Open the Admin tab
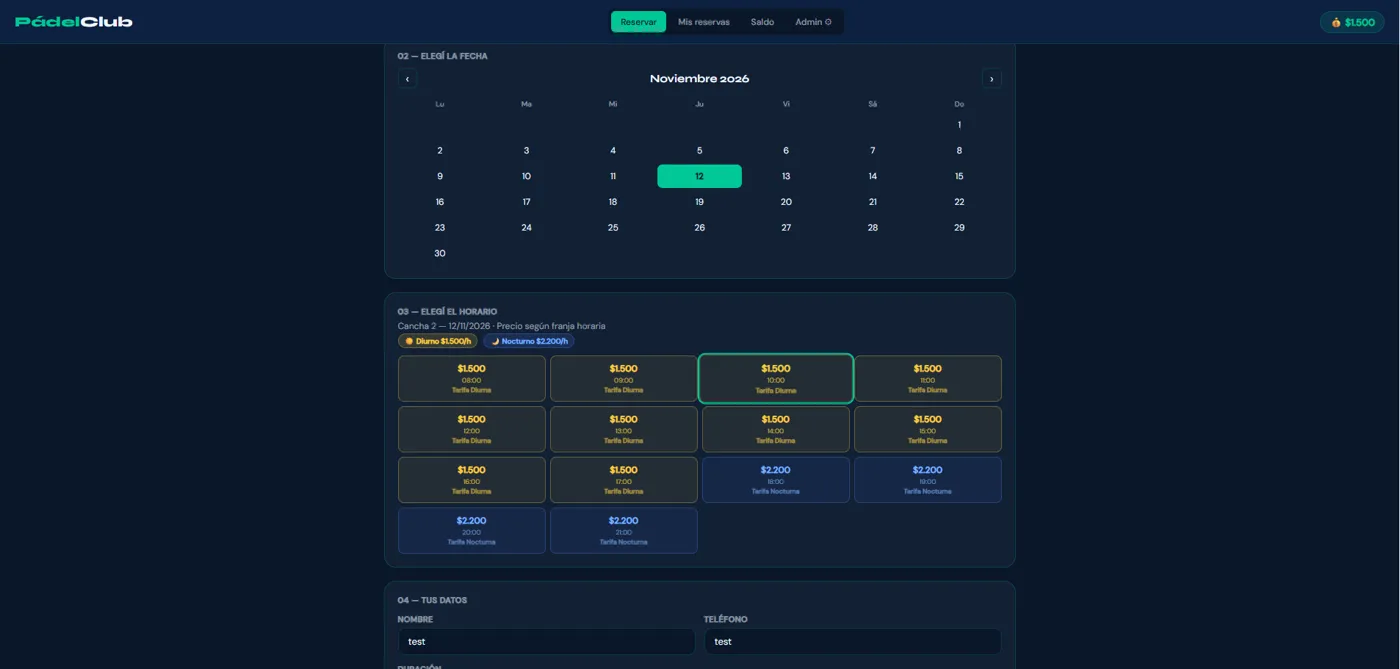The image size is (1400, 669). tap(813, 22)
